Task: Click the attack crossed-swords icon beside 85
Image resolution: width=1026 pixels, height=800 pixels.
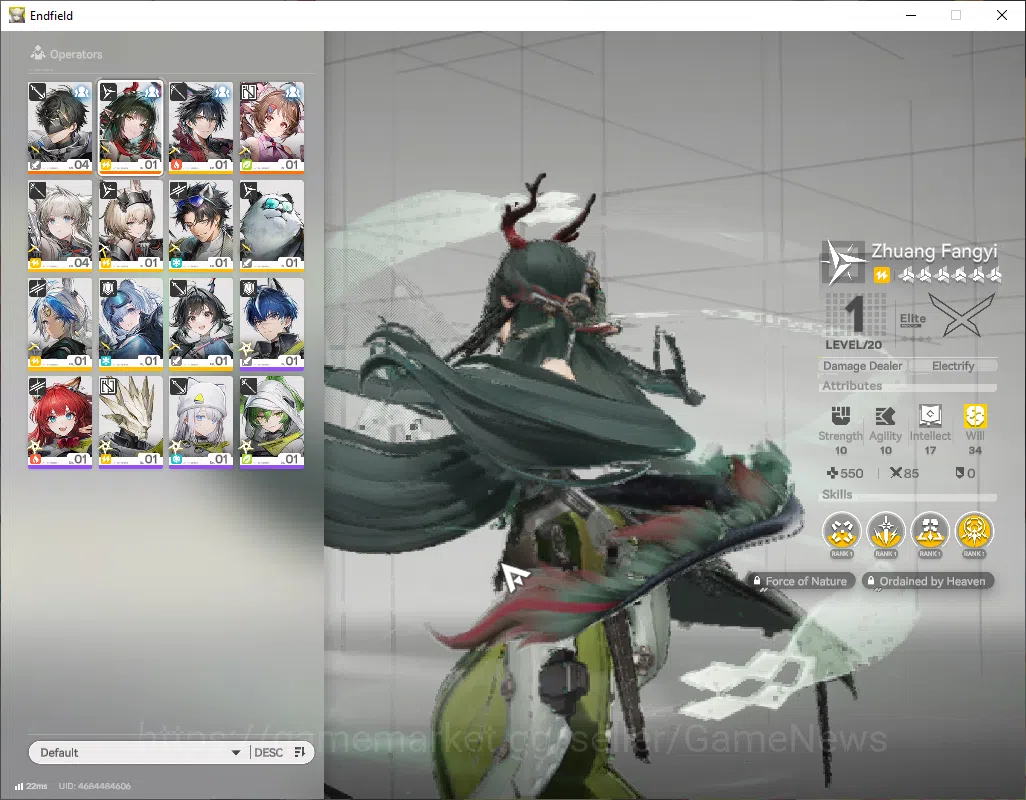Action: tap(896, 473)
